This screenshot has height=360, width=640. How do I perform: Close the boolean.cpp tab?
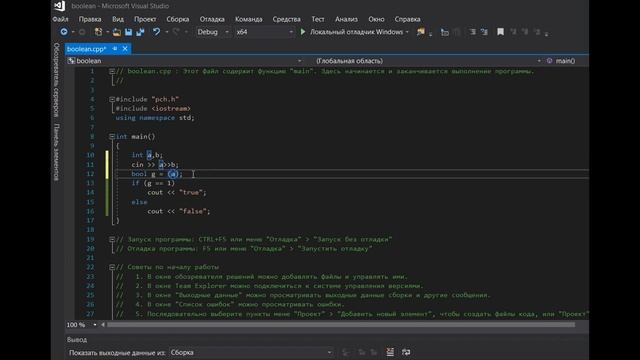(x=125, y=49)
